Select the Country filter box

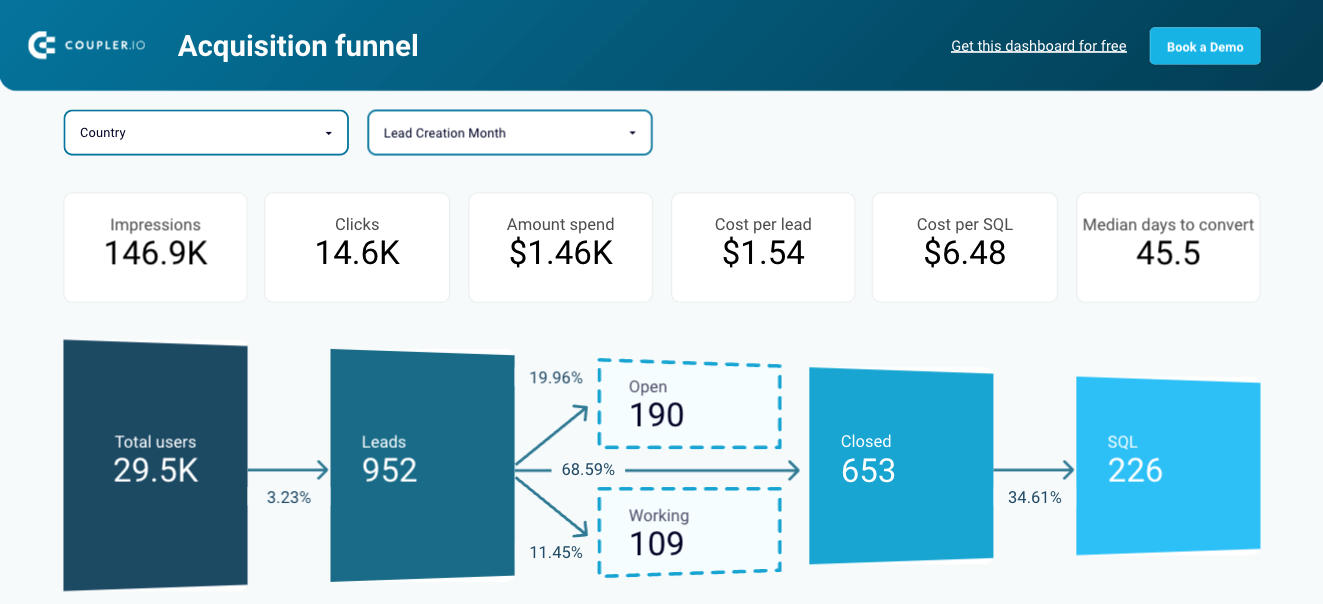tap(206, 132)
